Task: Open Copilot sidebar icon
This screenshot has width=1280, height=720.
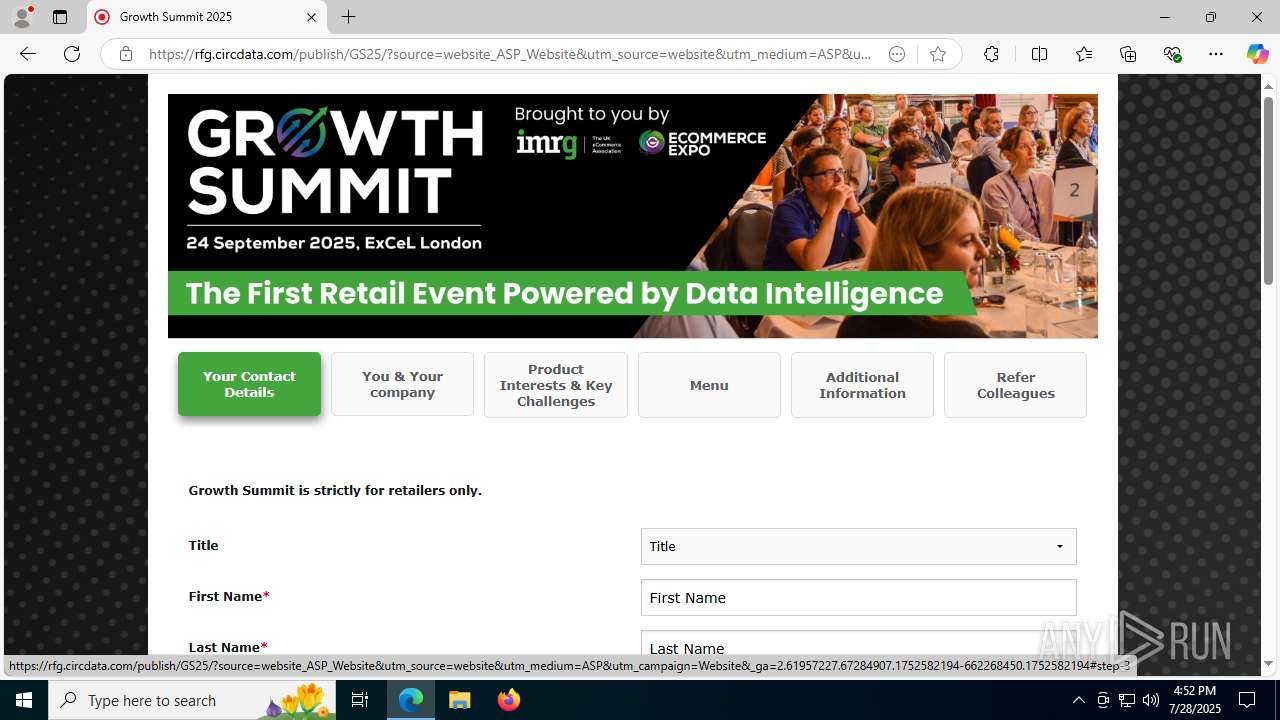Action: (1257, 54)
